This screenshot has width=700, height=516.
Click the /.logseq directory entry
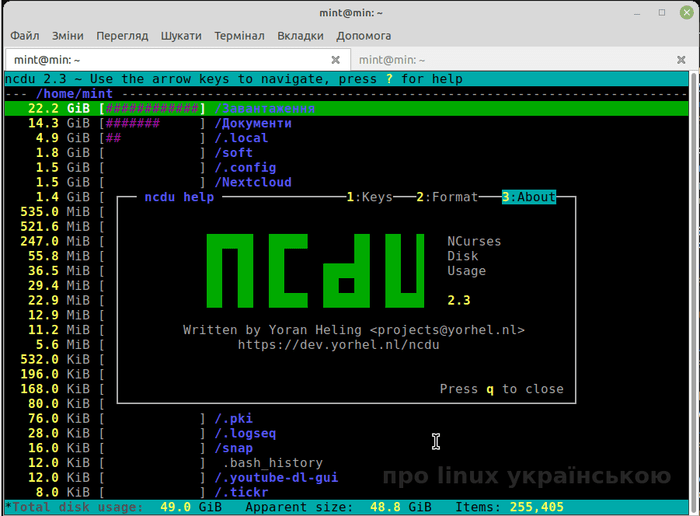(x=245, y=433)
